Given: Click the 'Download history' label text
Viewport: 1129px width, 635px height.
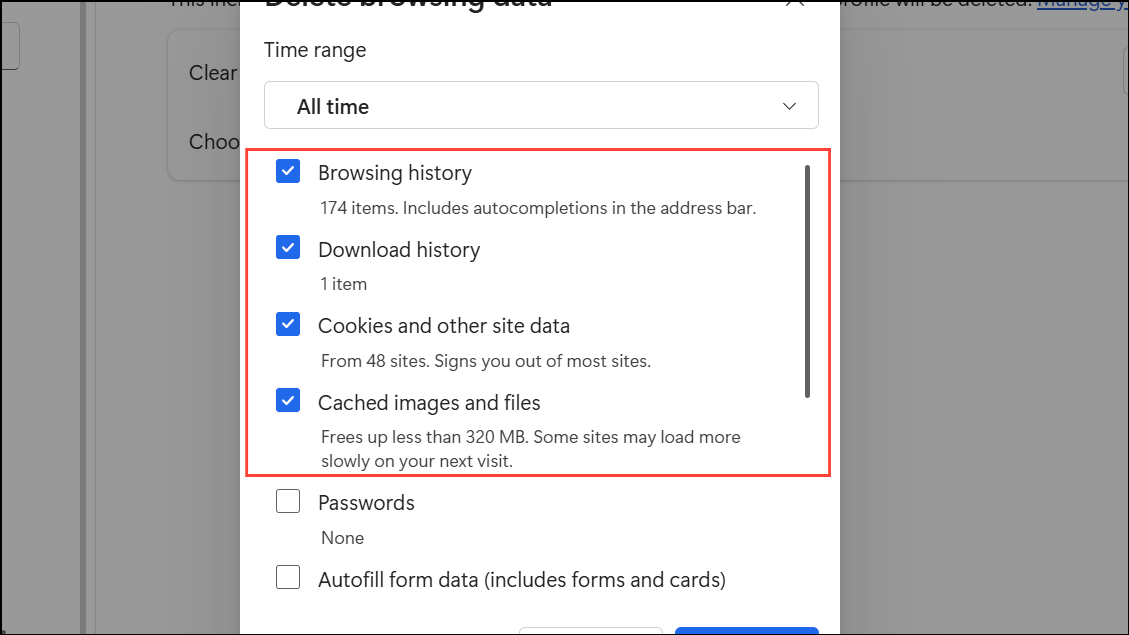Looking at the screenshot, I should click(x=398, y=250).
